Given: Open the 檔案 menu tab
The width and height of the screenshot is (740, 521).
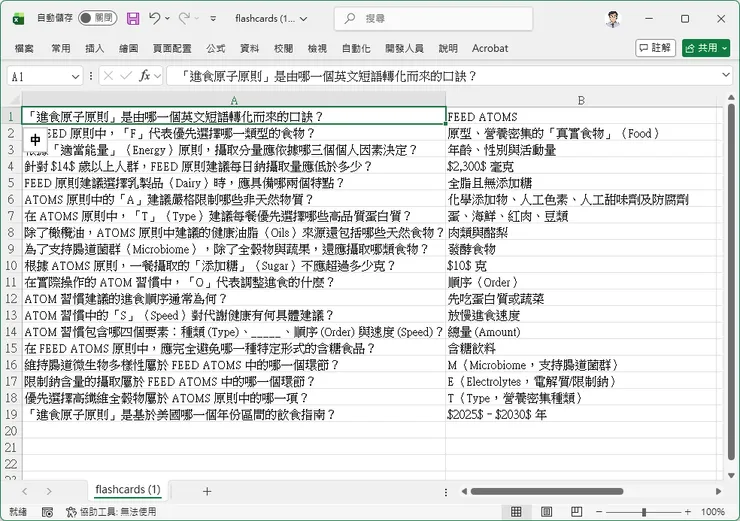Looking at the screenshot, I should (24, 48).
